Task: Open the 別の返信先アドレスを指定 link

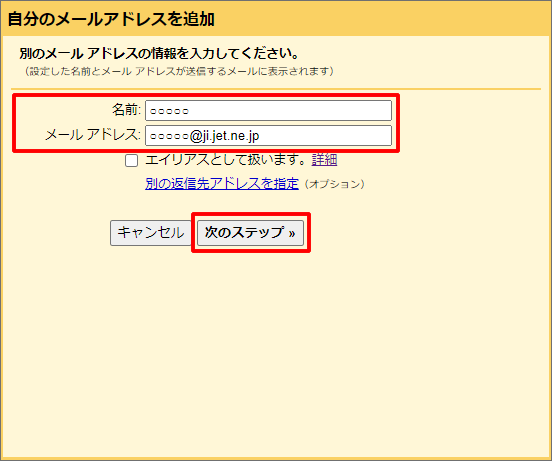Action: [x=222, y=183]
